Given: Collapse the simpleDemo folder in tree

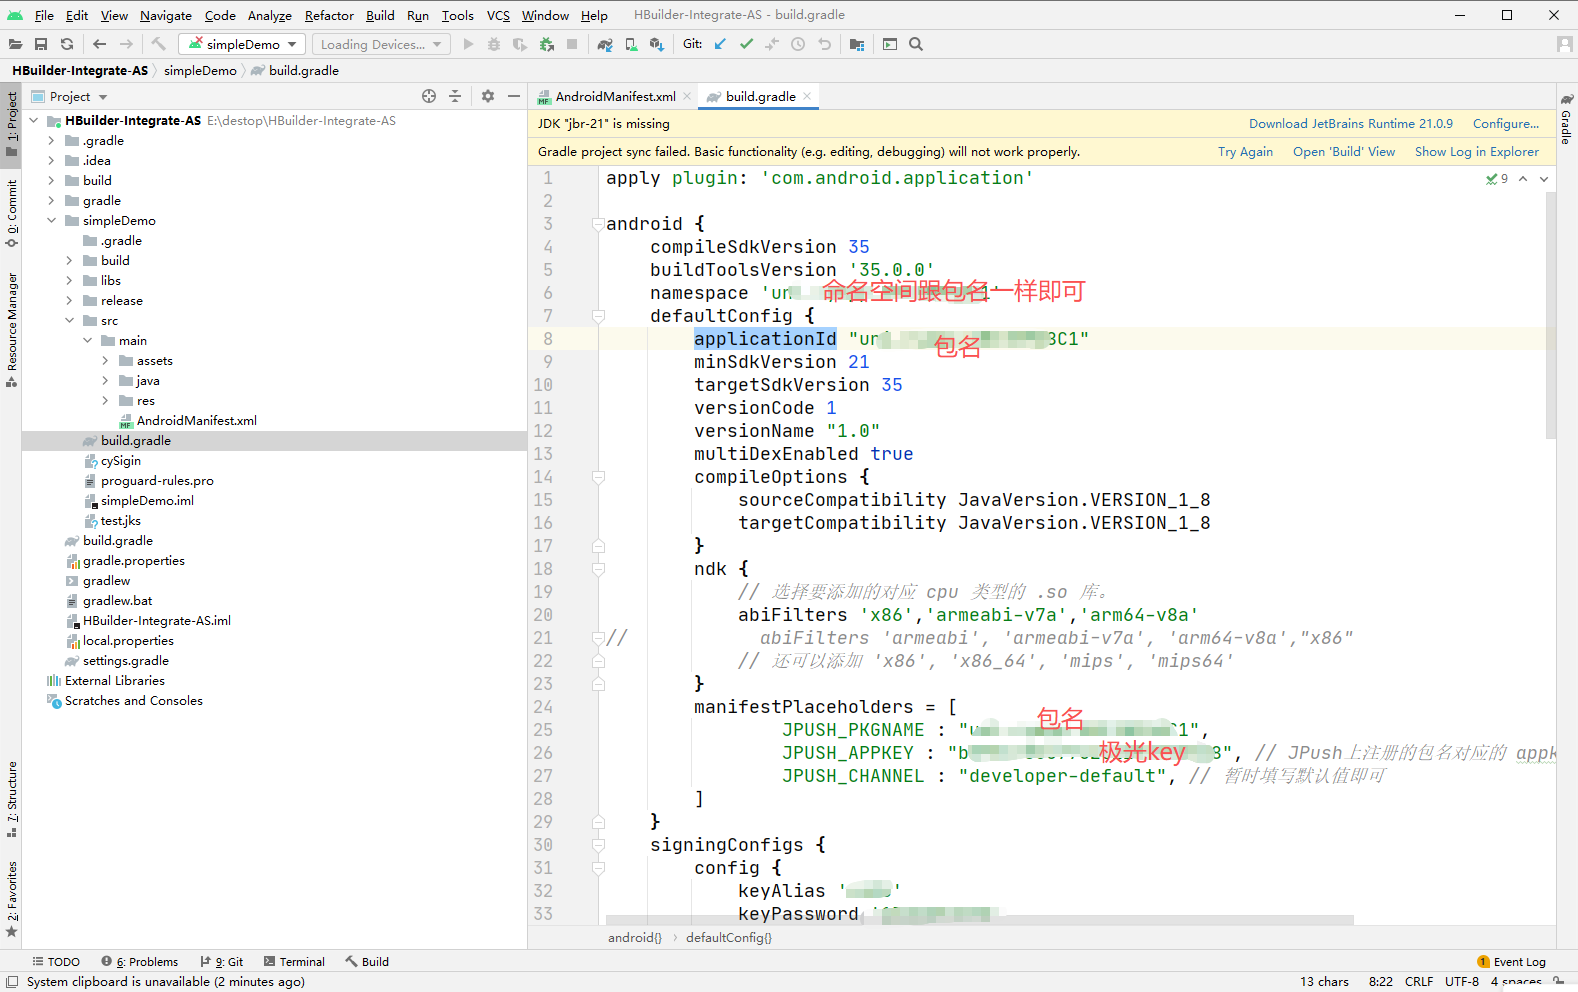Looking at the screenshot, I should (x=51, y=220).
